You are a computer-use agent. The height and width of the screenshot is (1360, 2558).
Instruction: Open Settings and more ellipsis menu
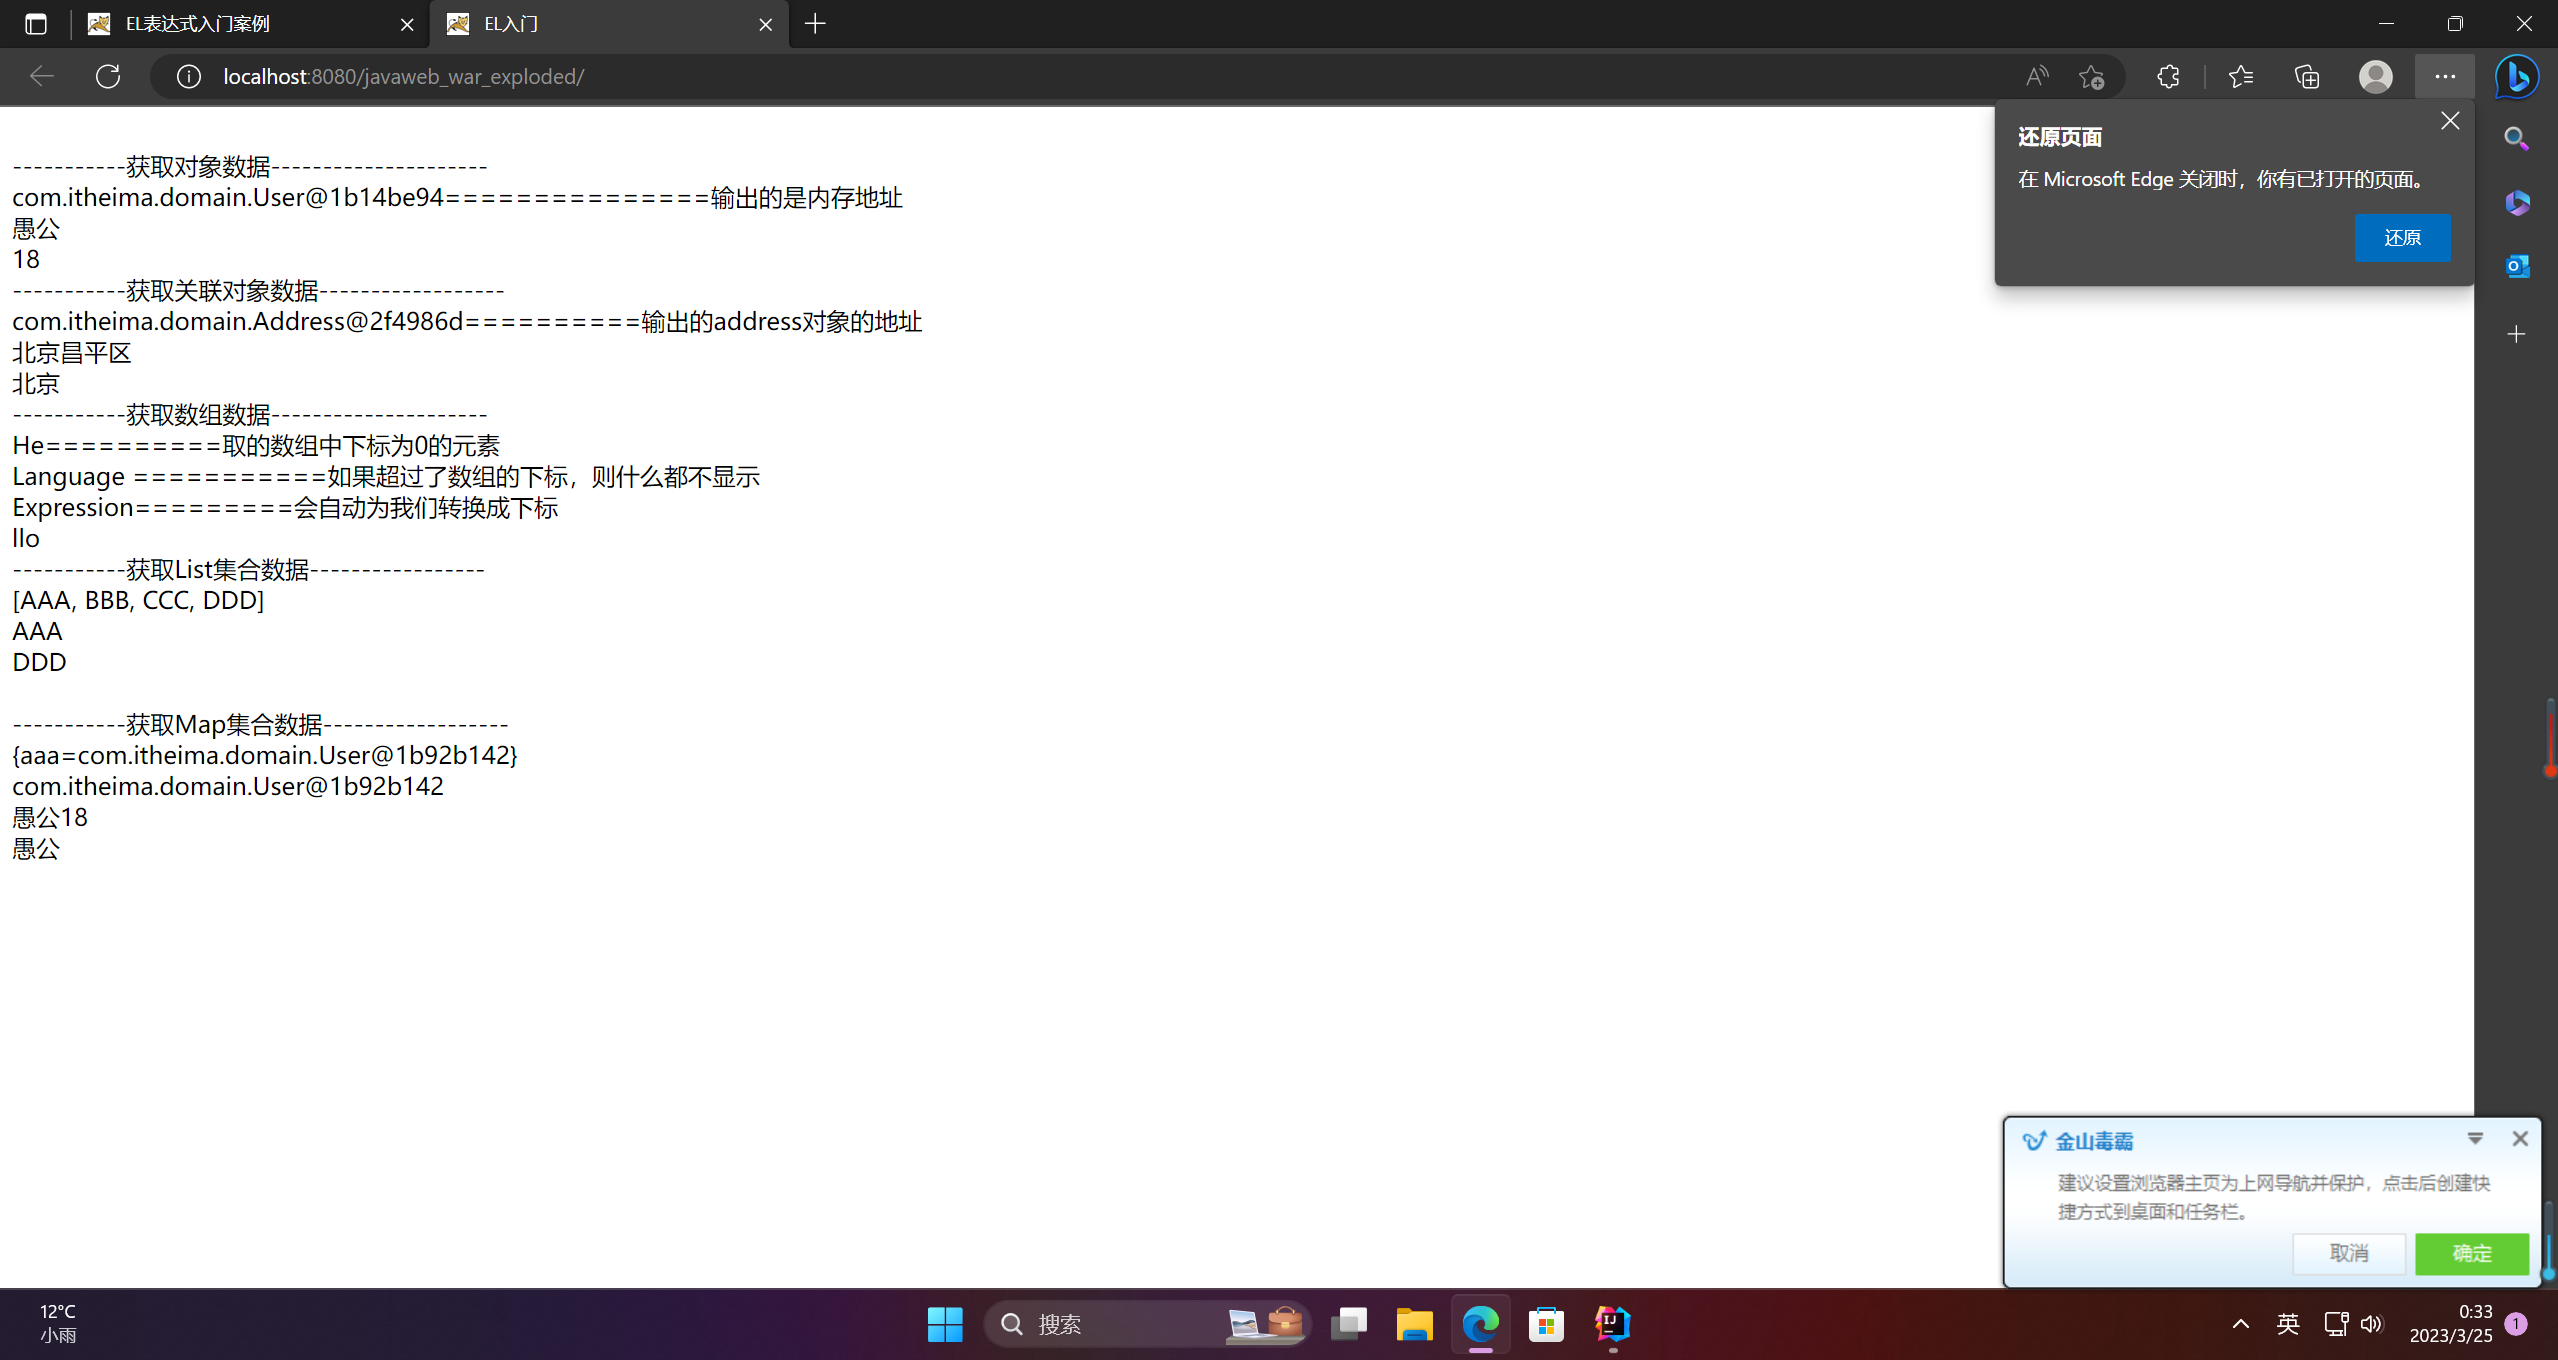pos(2445,76)
